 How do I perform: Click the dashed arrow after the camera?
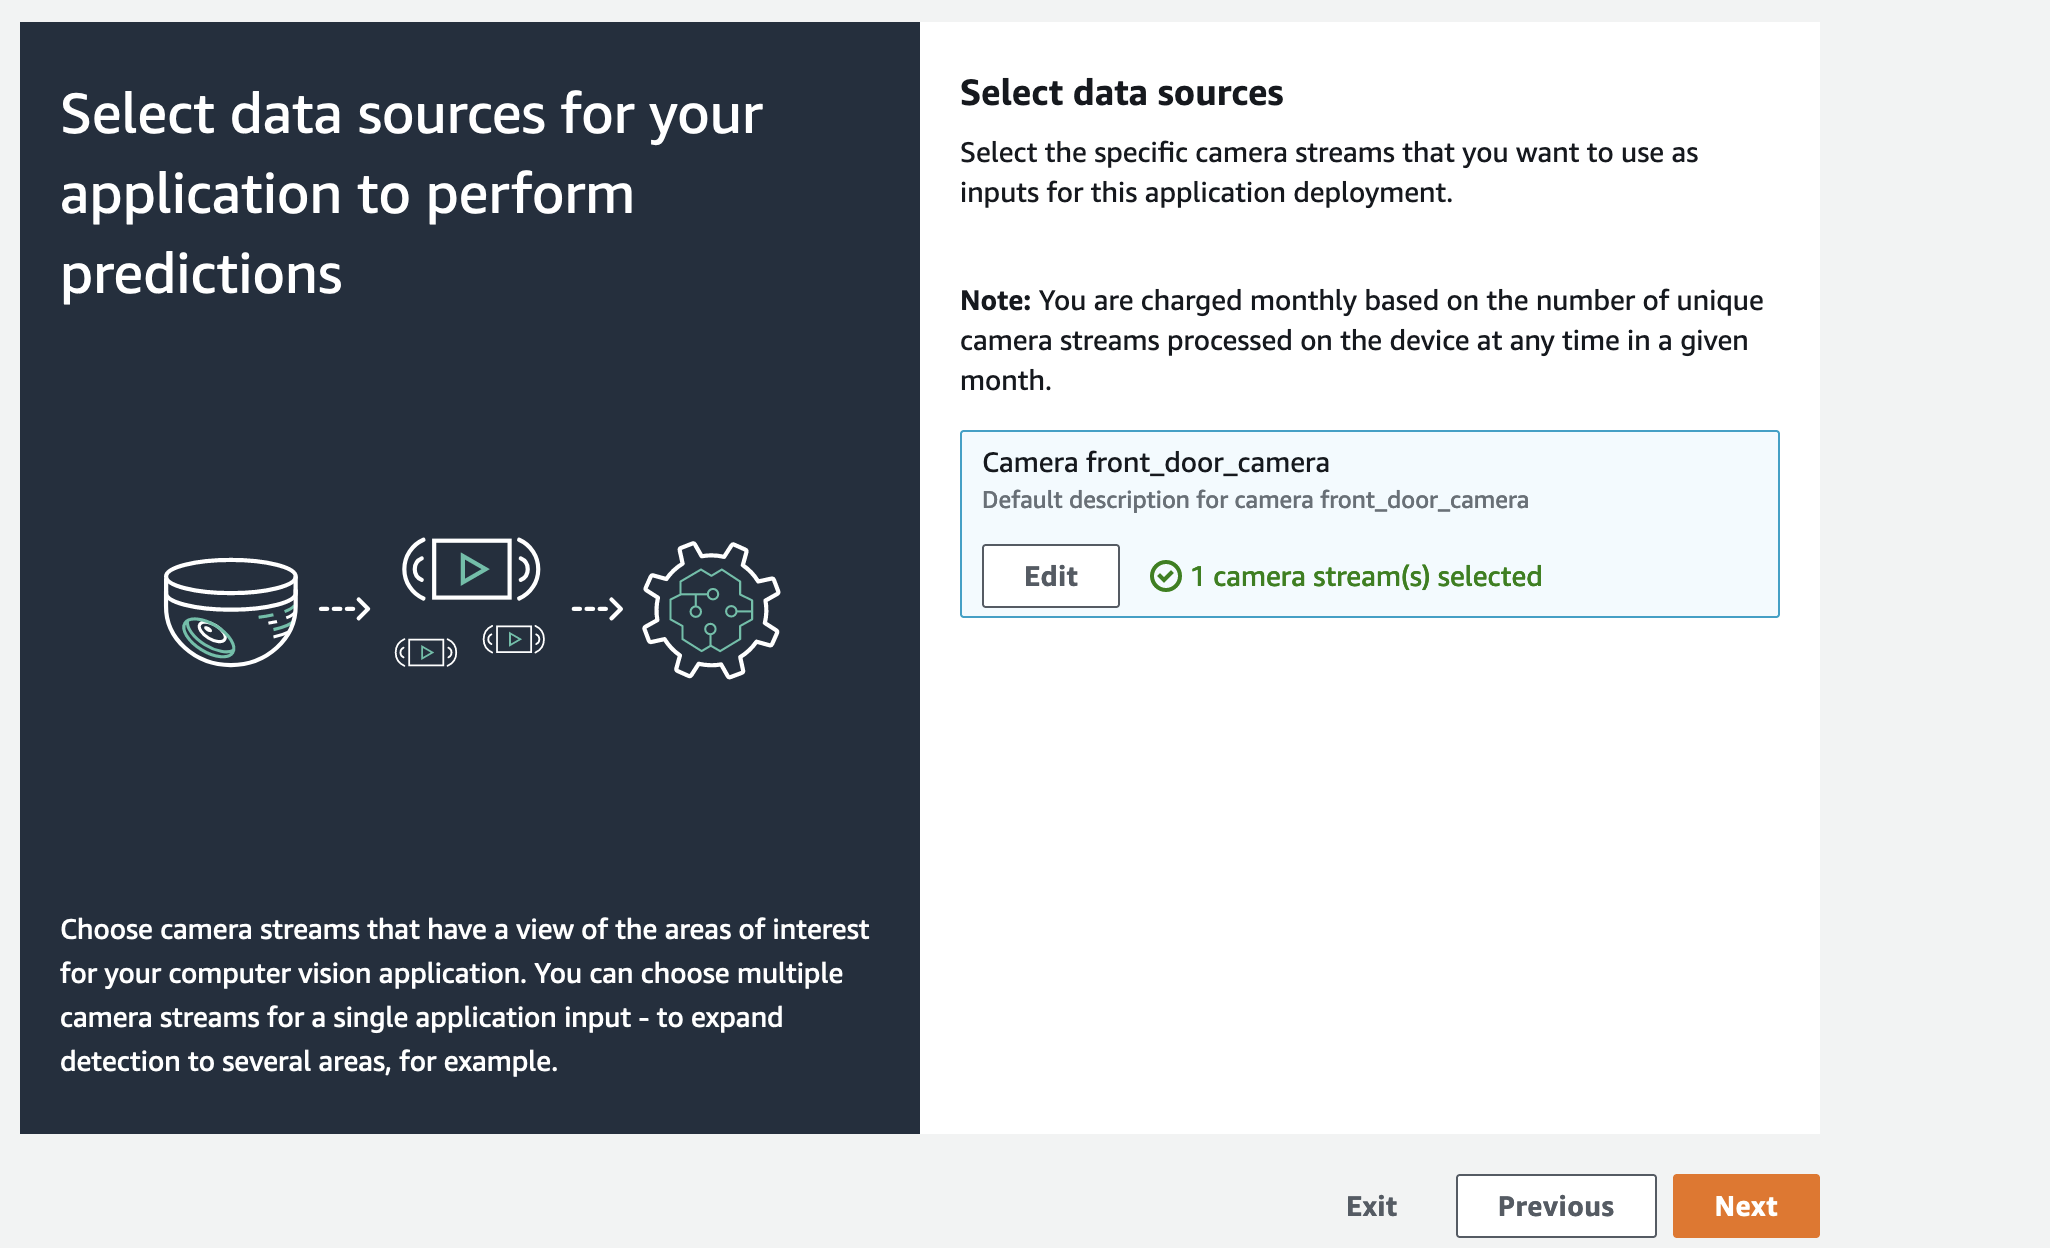click(345, 608)
